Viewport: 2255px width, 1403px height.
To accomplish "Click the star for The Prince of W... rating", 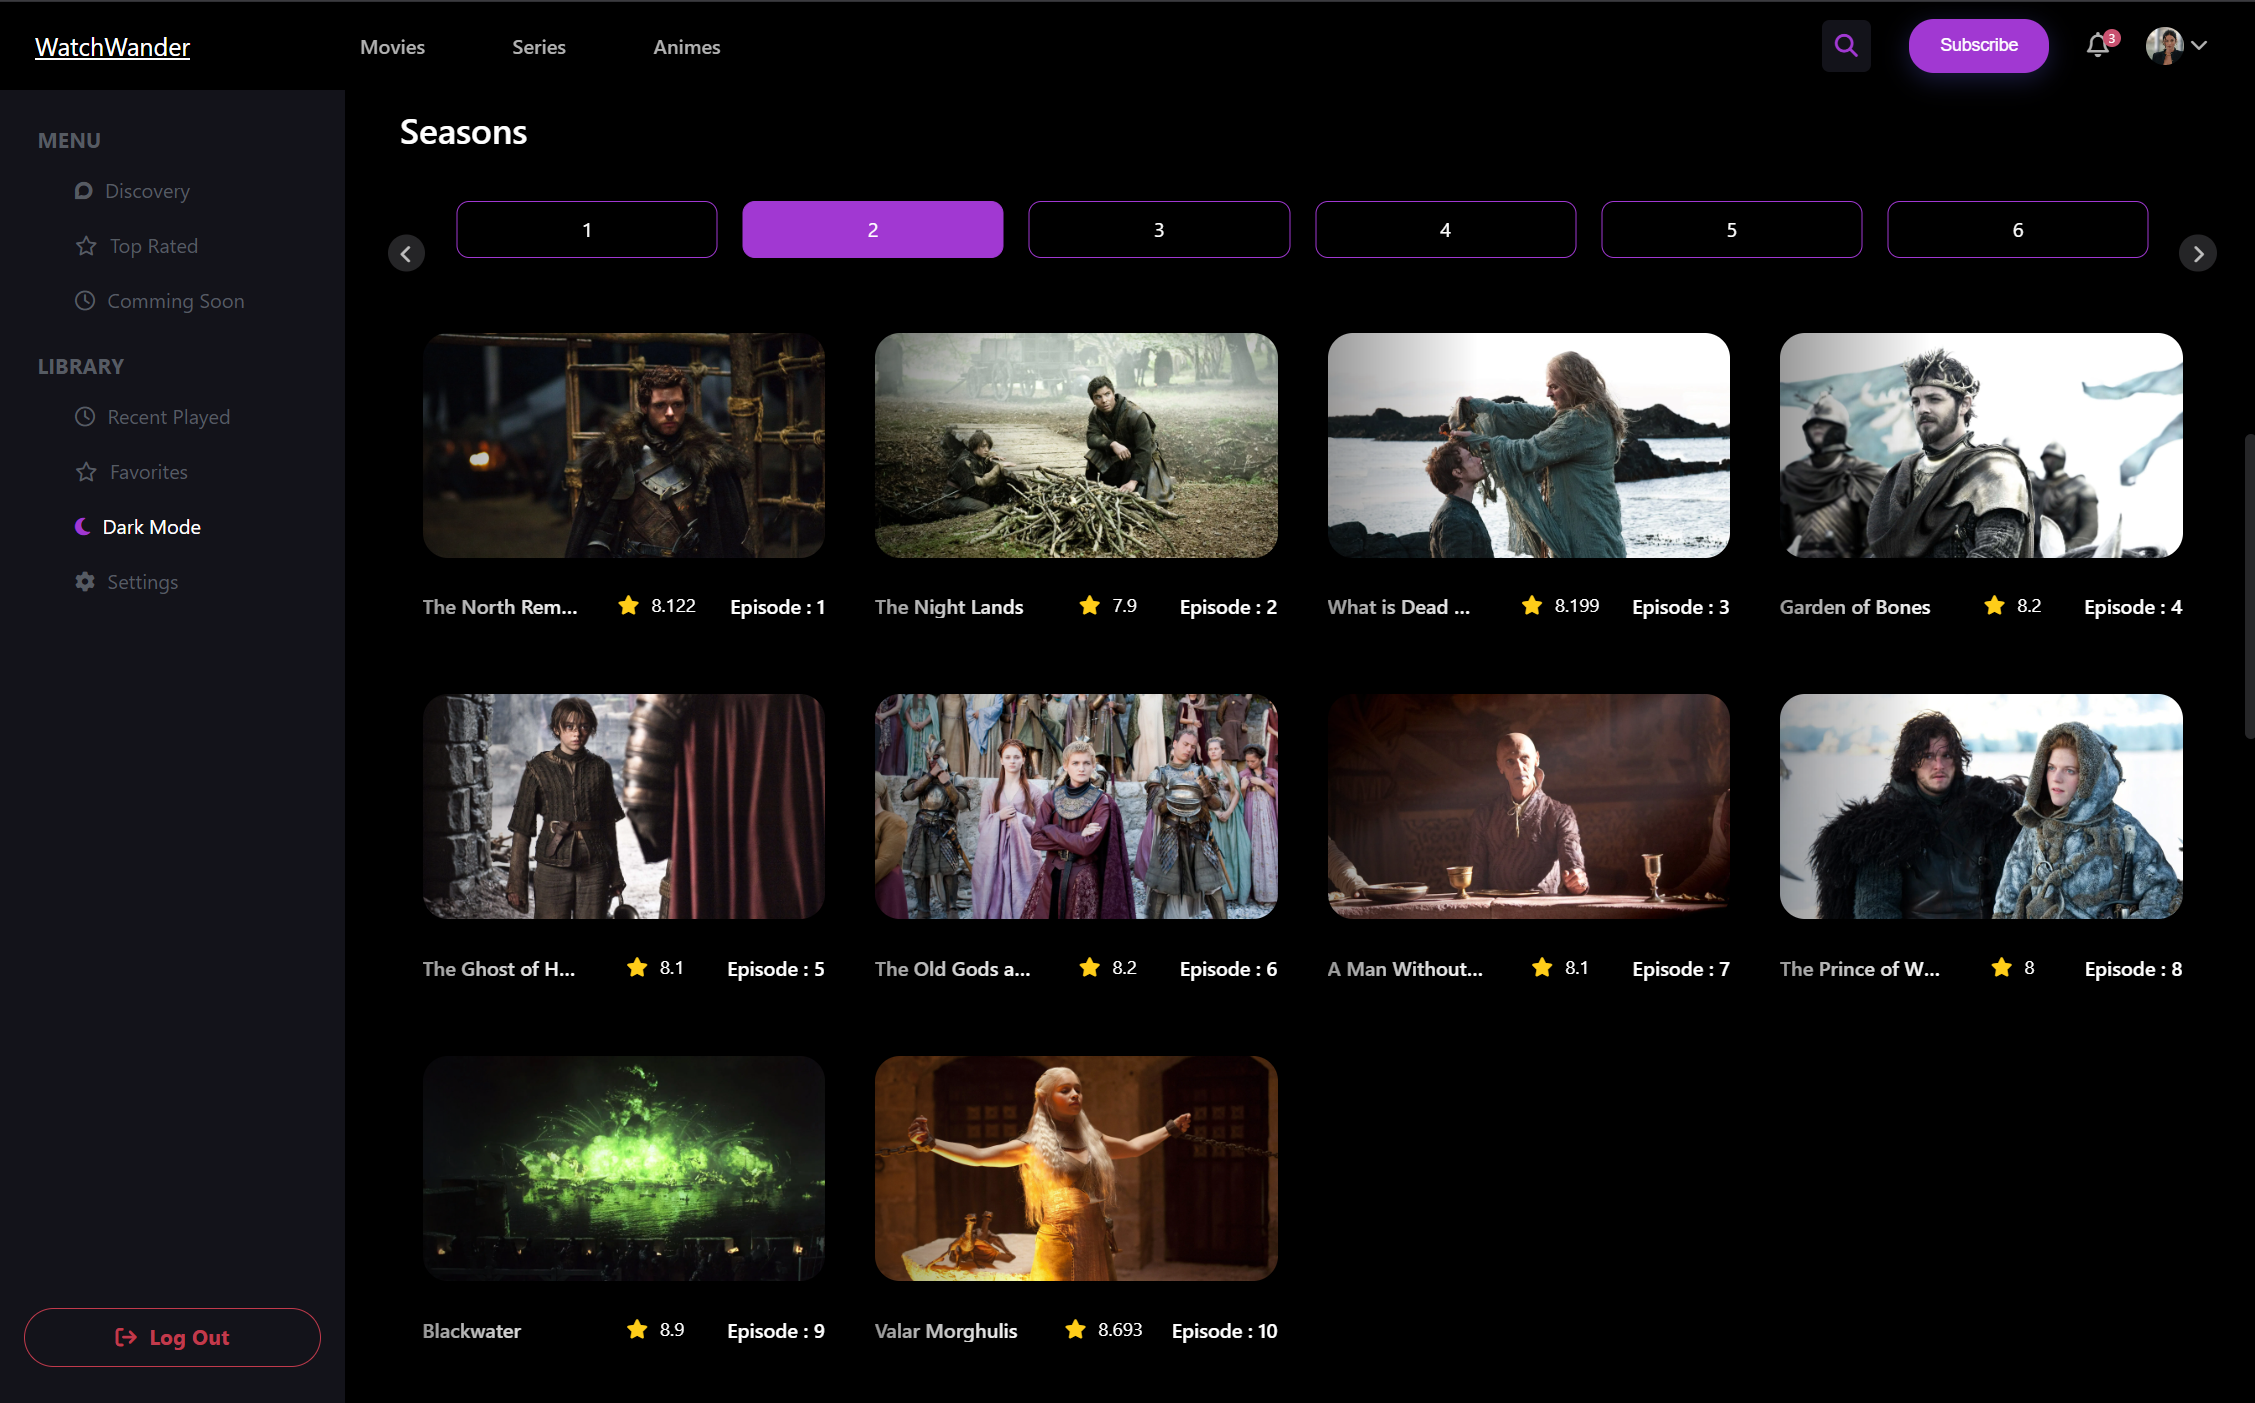I will (x=2001, y=968).
